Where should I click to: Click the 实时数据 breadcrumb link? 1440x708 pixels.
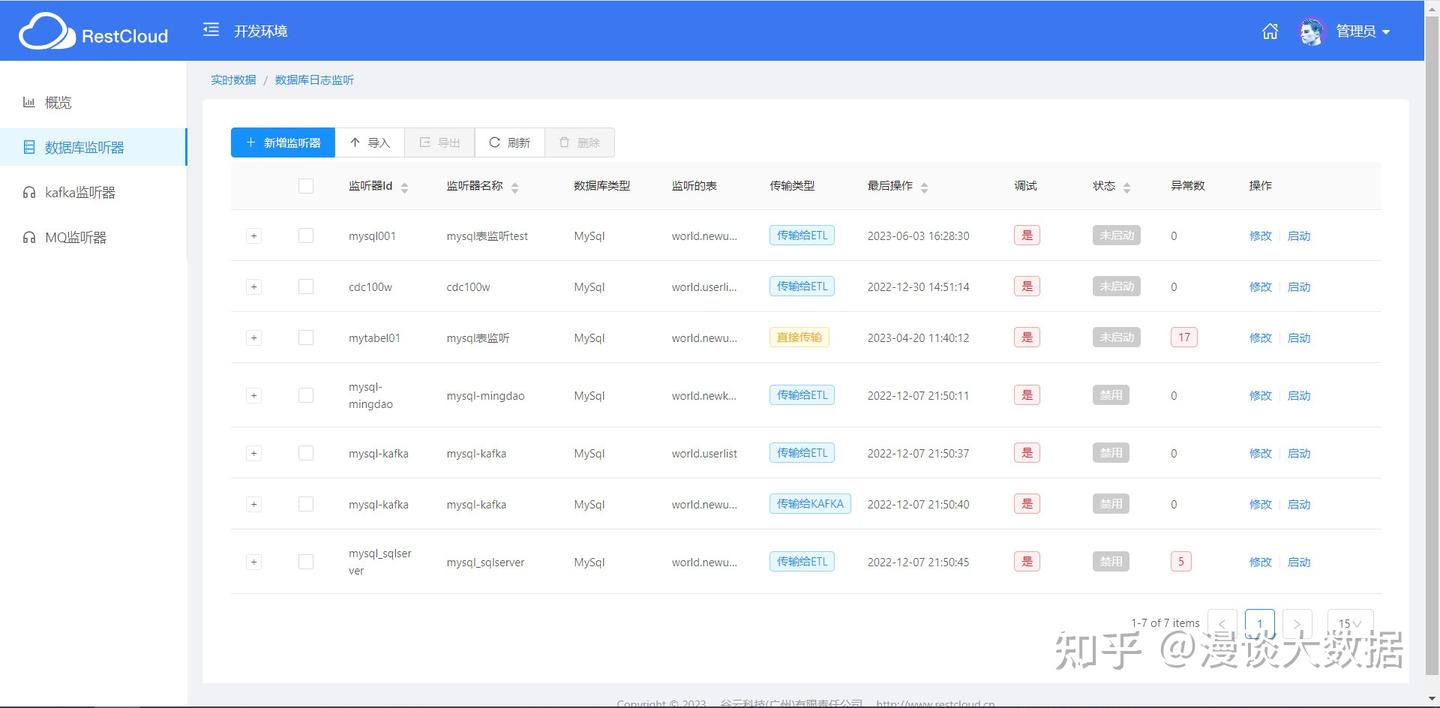pyautogui.click(x=233, y=80)
